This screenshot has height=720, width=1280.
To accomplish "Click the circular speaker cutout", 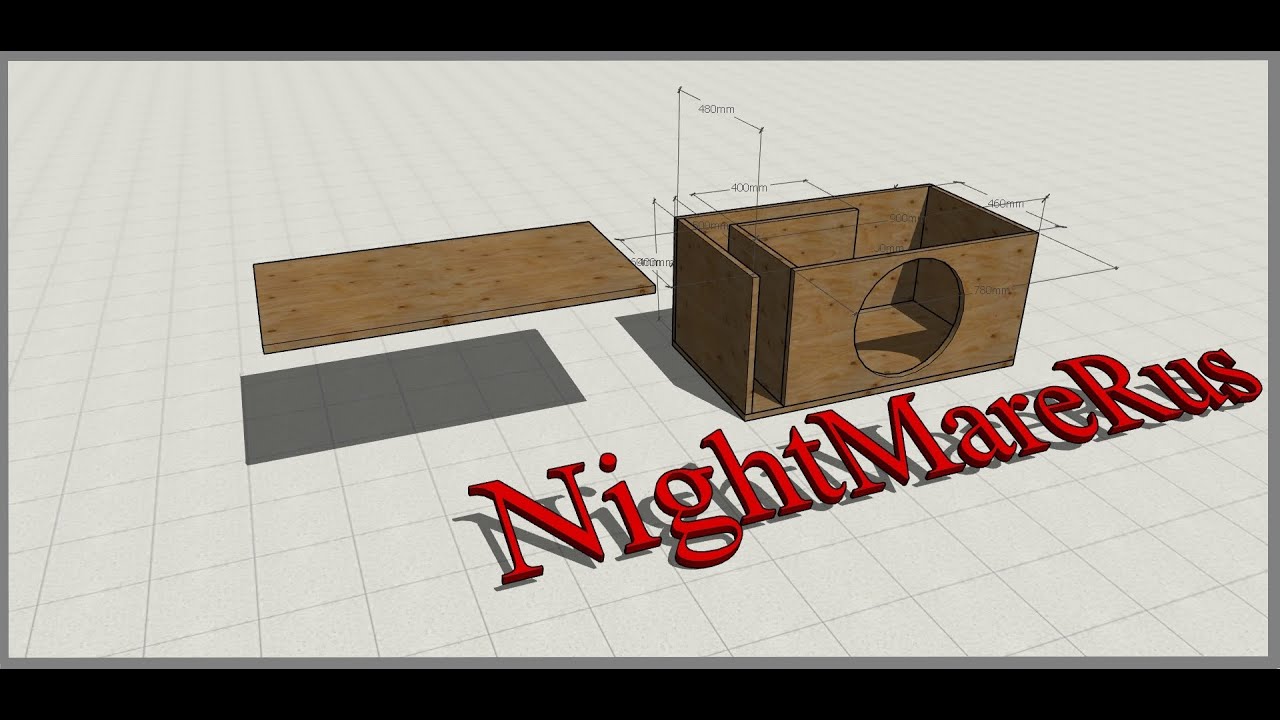I will click(909, 316).
